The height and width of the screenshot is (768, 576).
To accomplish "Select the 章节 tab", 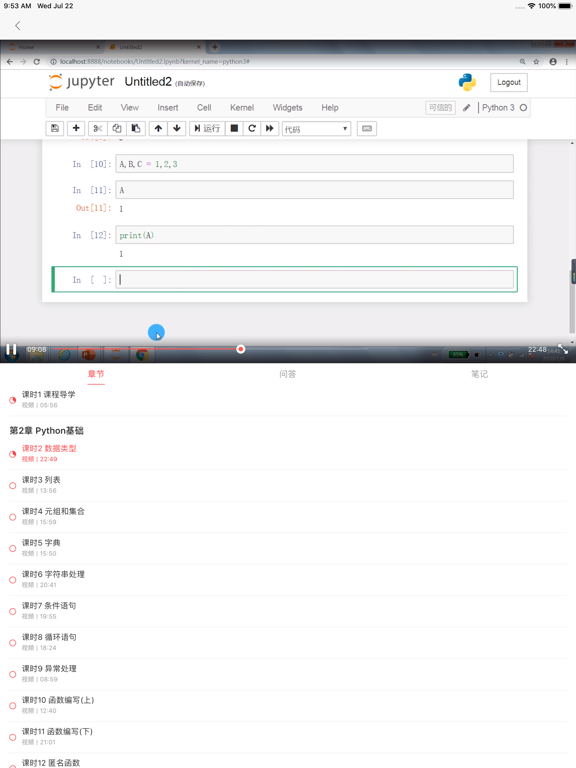I will click(96, 374).
